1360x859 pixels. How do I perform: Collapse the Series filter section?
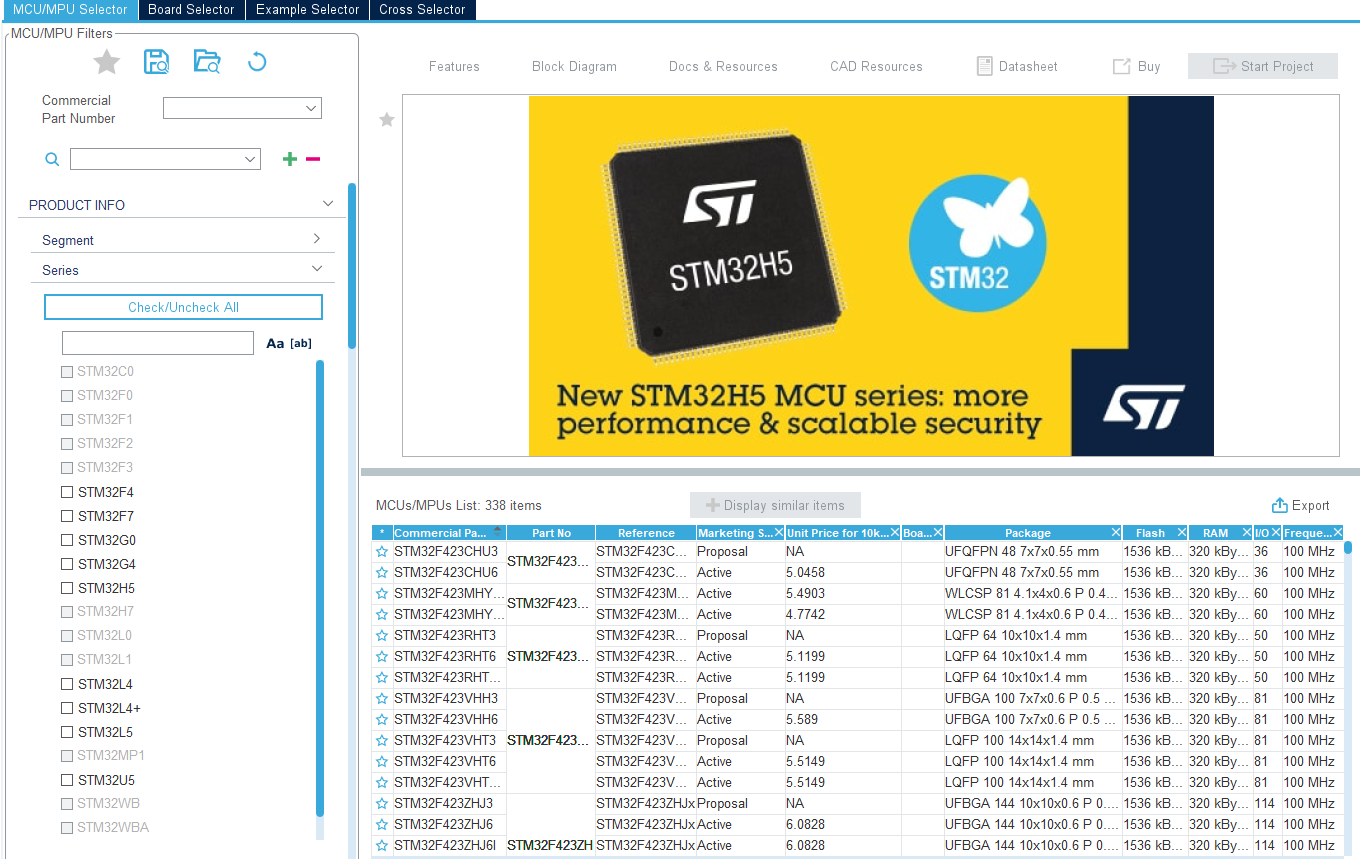coord(316,268)
